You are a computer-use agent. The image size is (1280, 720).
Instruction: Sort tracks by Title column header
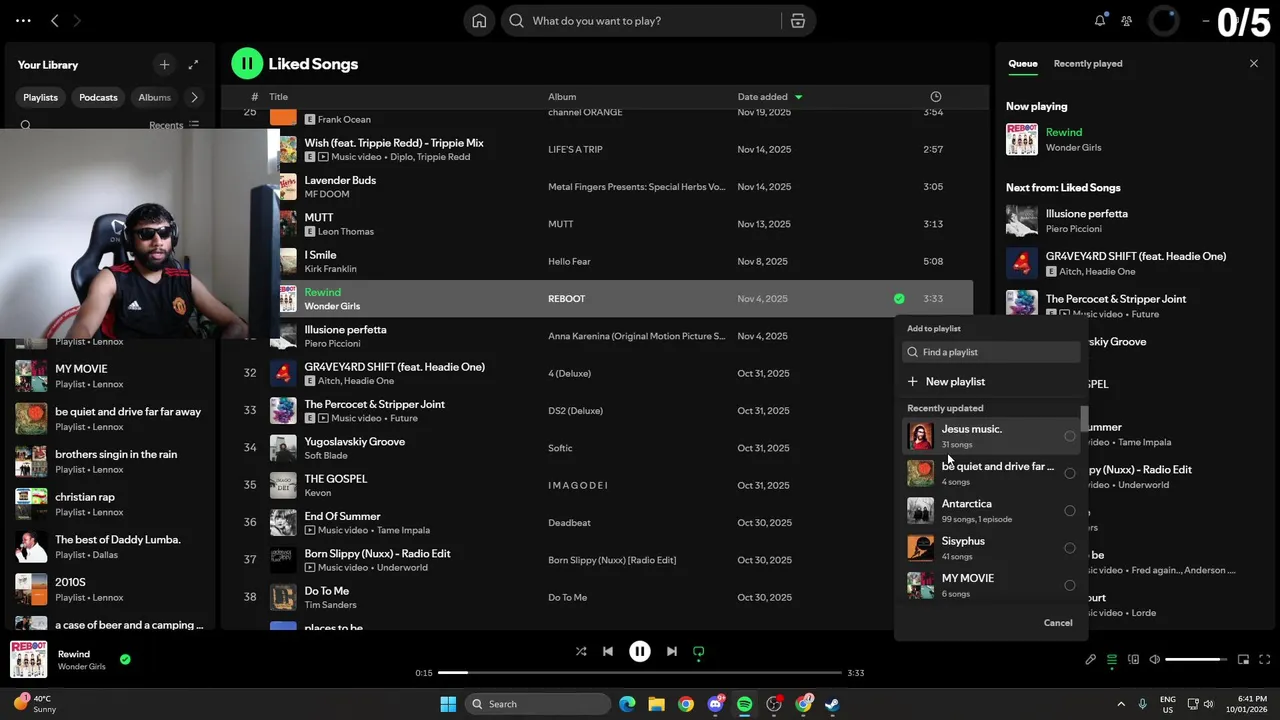(x=278, y=97)
